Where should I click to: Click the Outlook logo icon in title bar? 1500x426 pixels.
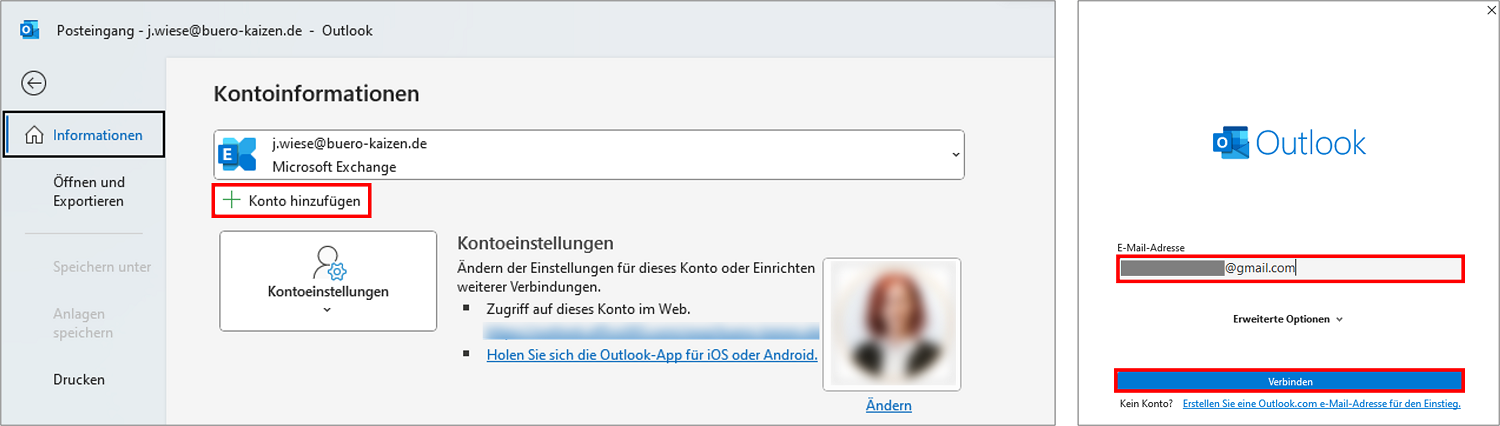click(30, 30)
